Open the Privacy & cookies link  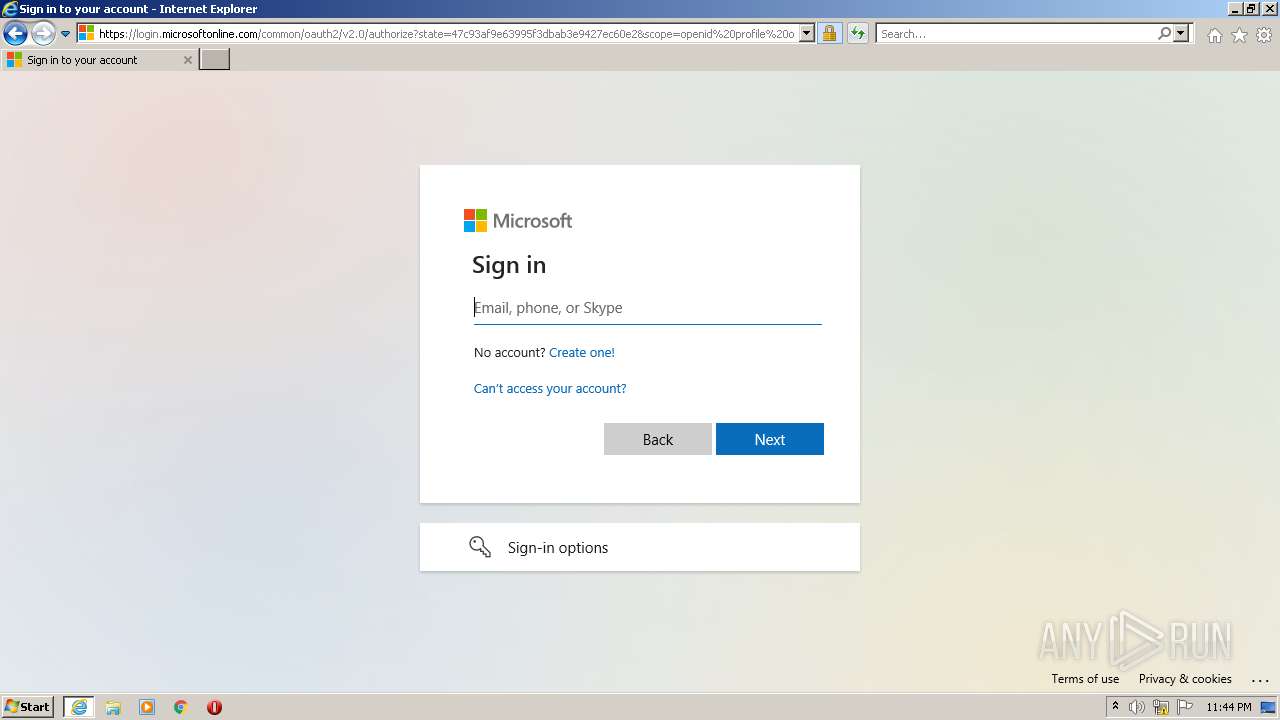click(x=1185, y=679)
